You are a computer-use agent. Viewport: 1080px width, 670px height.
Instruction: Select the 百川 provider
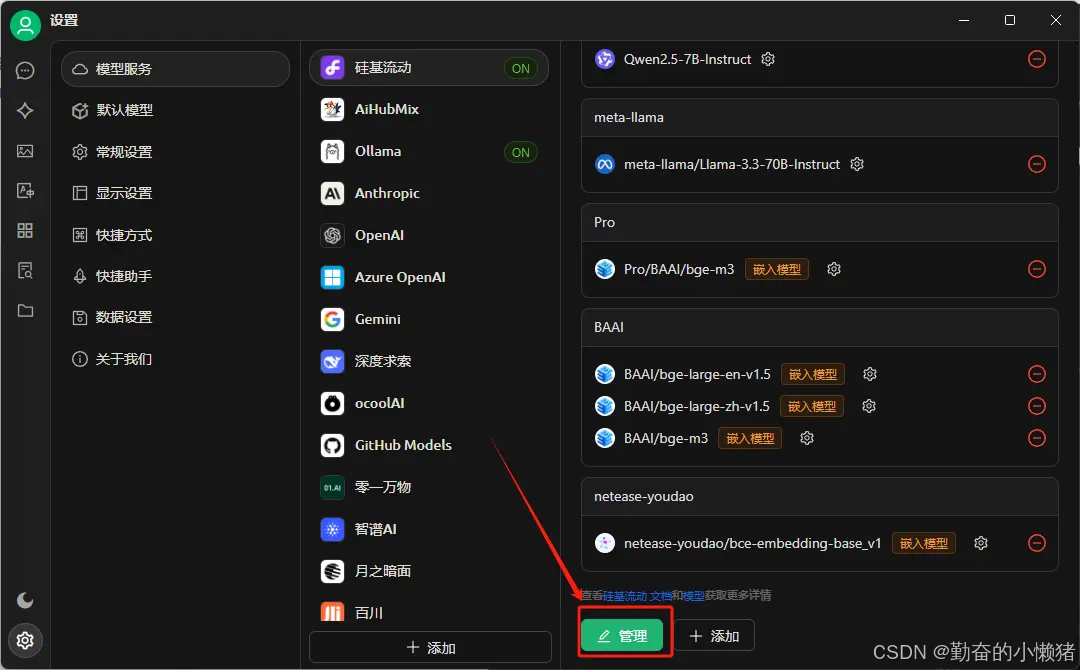tap(429, 611)
